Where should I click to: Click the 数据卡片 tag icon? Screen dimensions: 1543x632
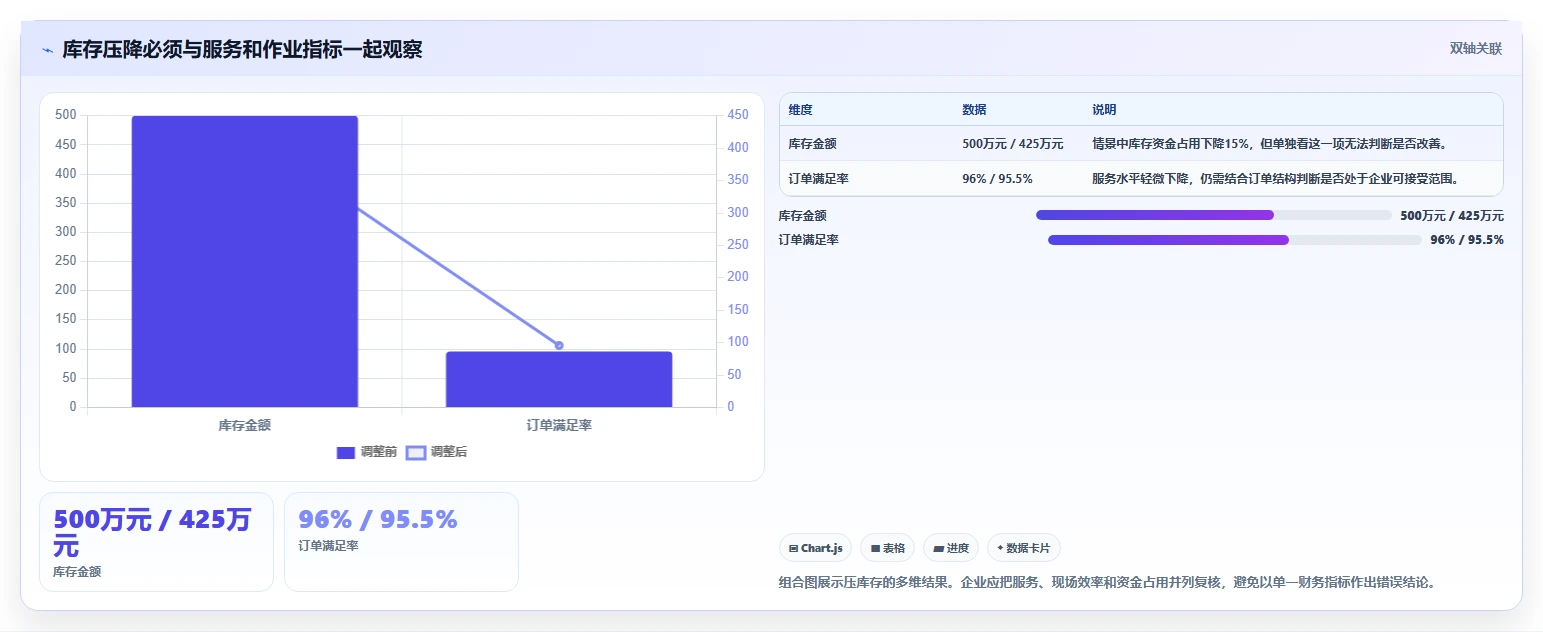coord(1000,548)
